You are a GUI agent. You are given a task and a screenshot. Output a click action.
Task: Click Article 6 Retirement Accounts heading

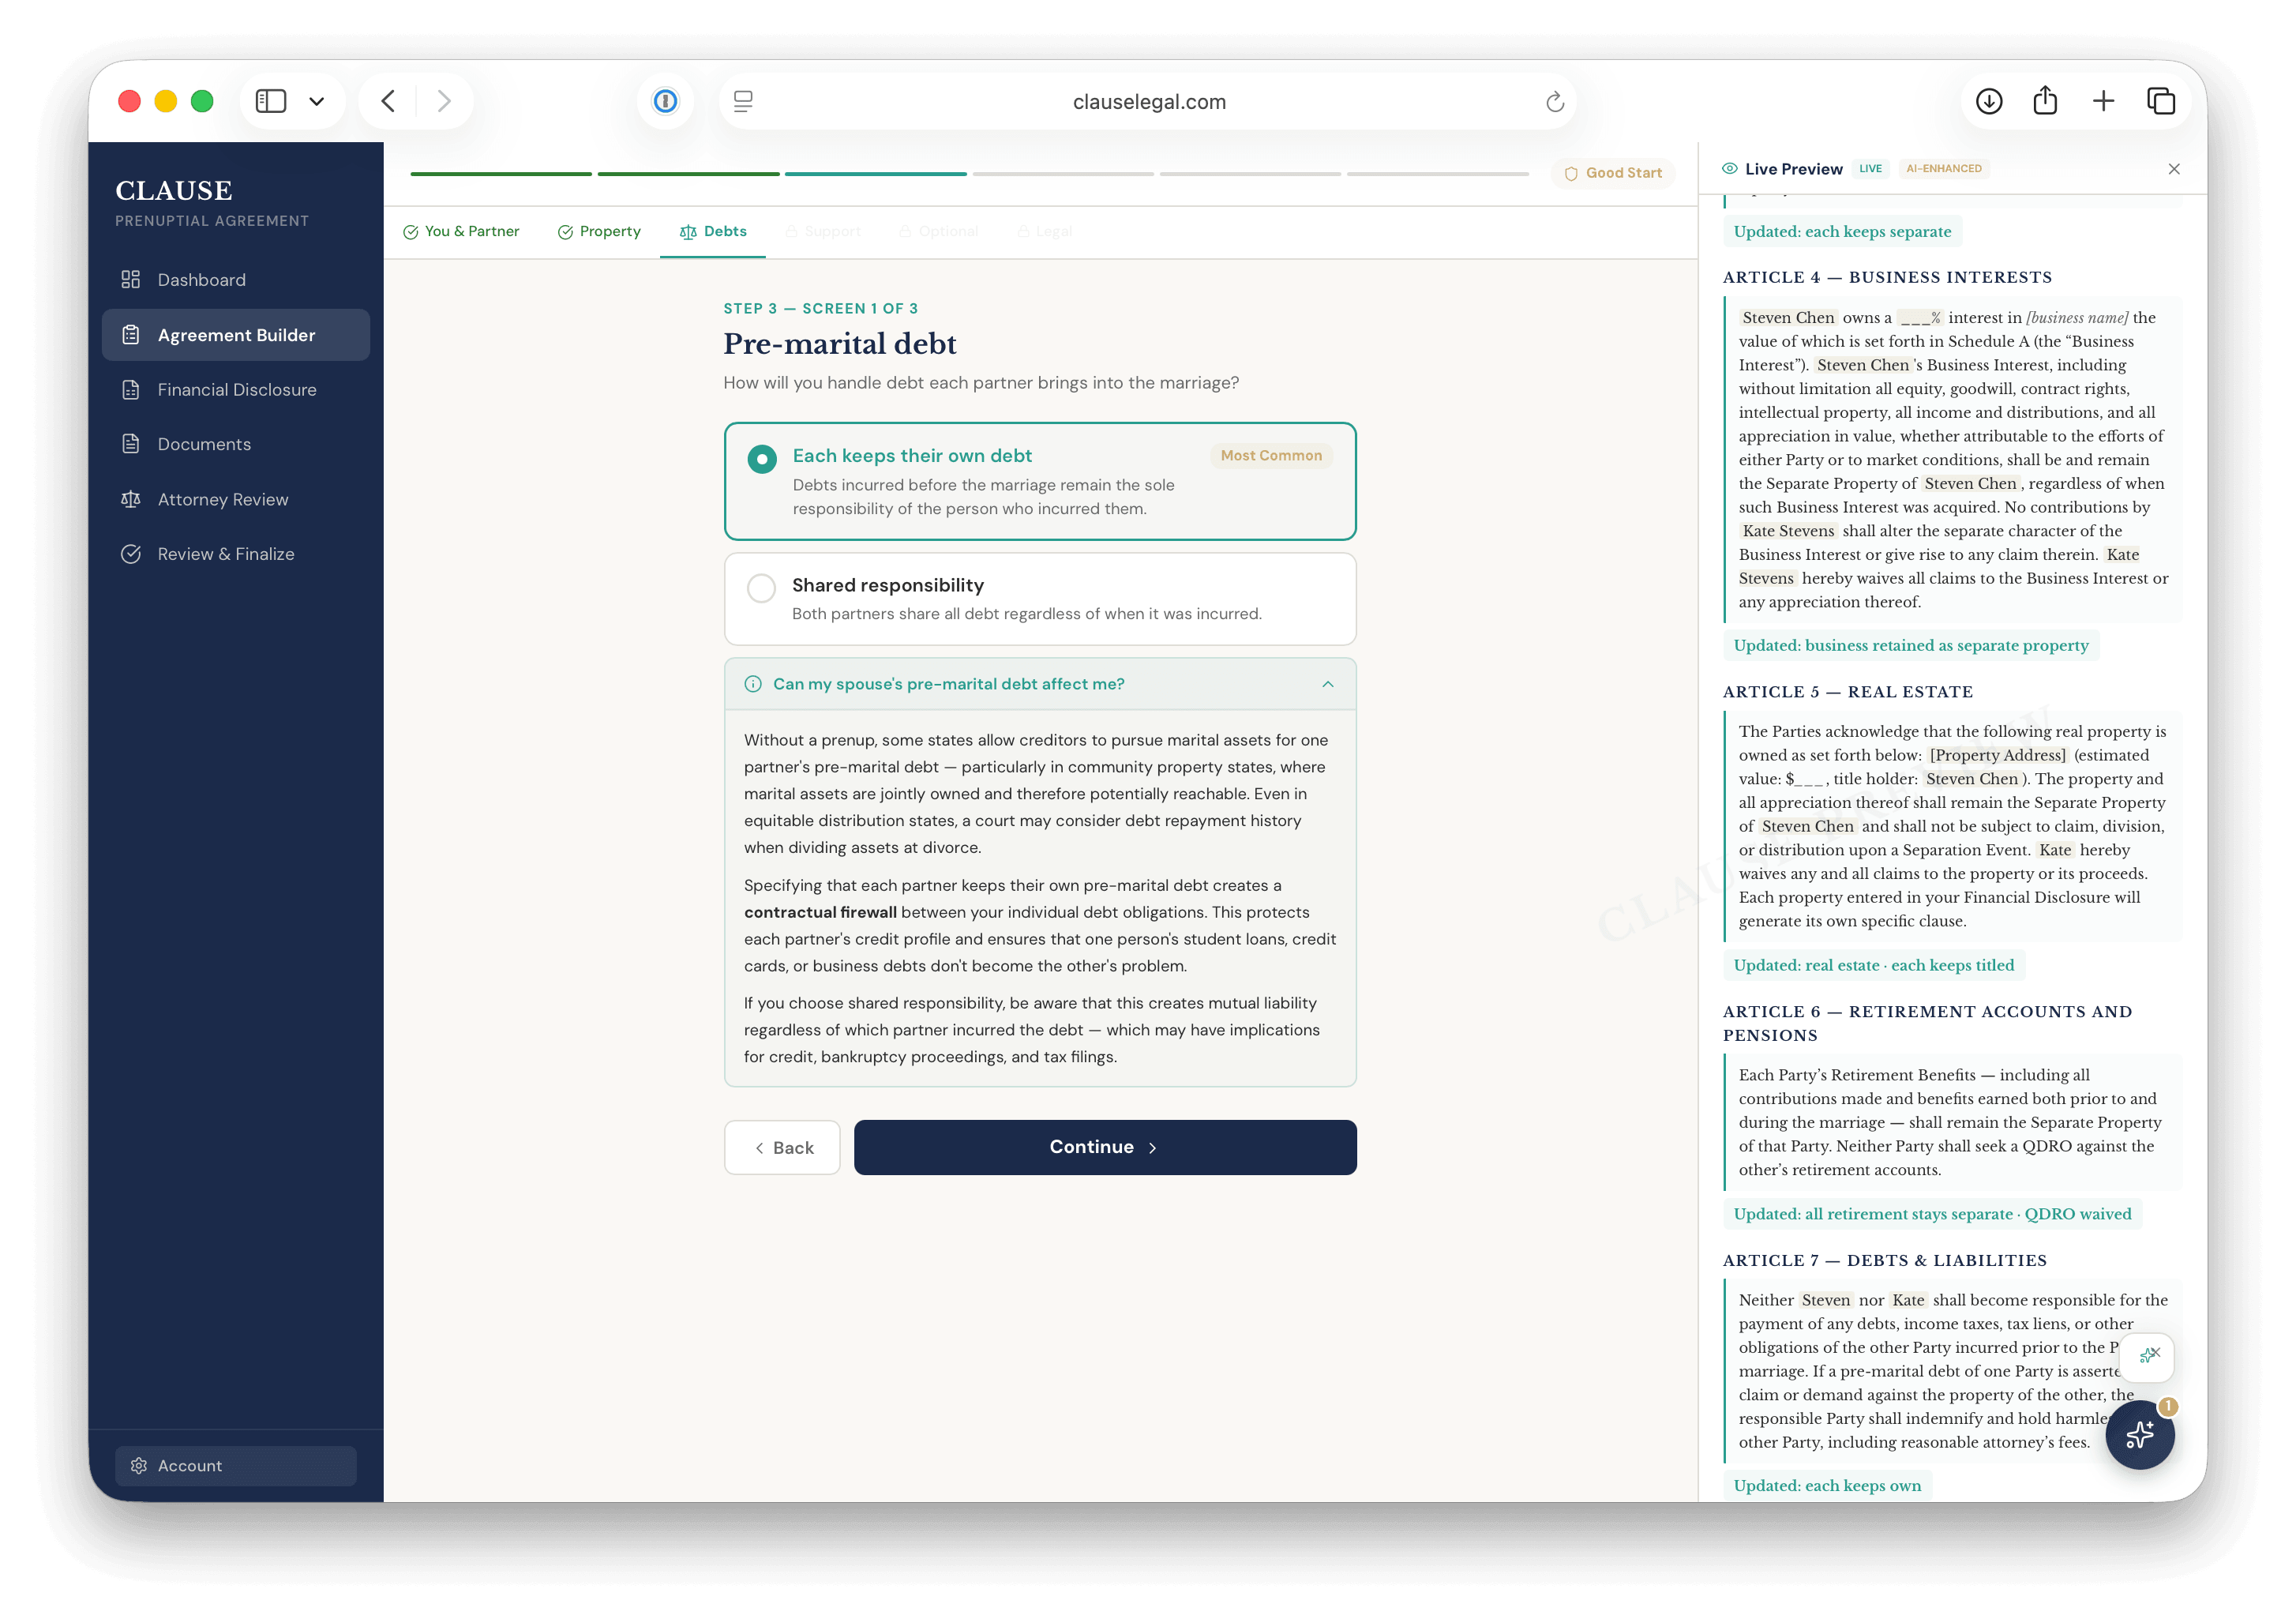click(1927, 1023)
